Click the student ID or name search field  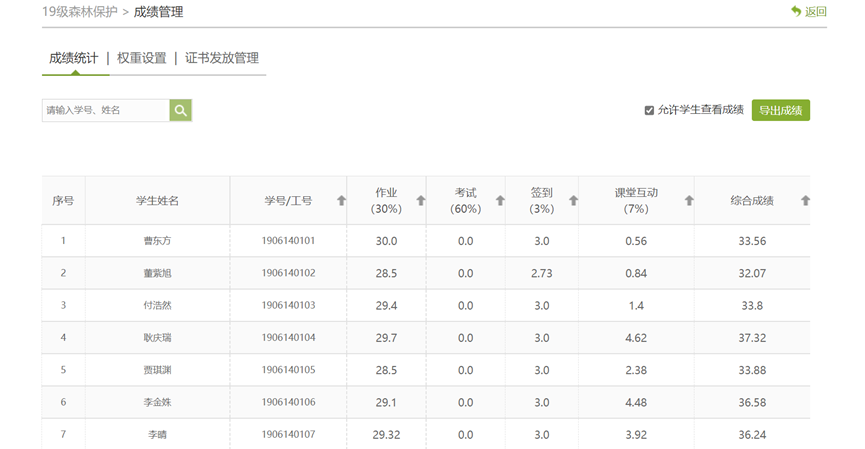(105, 110)
